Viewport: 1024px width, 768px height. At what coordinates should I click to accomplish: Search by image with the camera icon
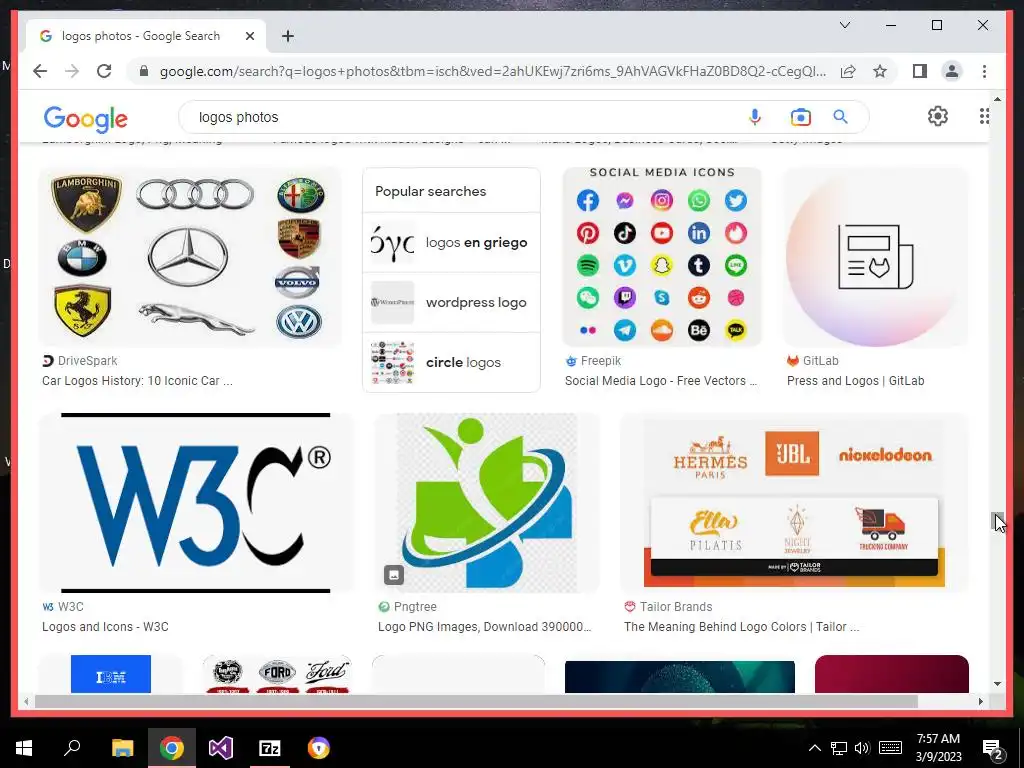click(801, 117)
